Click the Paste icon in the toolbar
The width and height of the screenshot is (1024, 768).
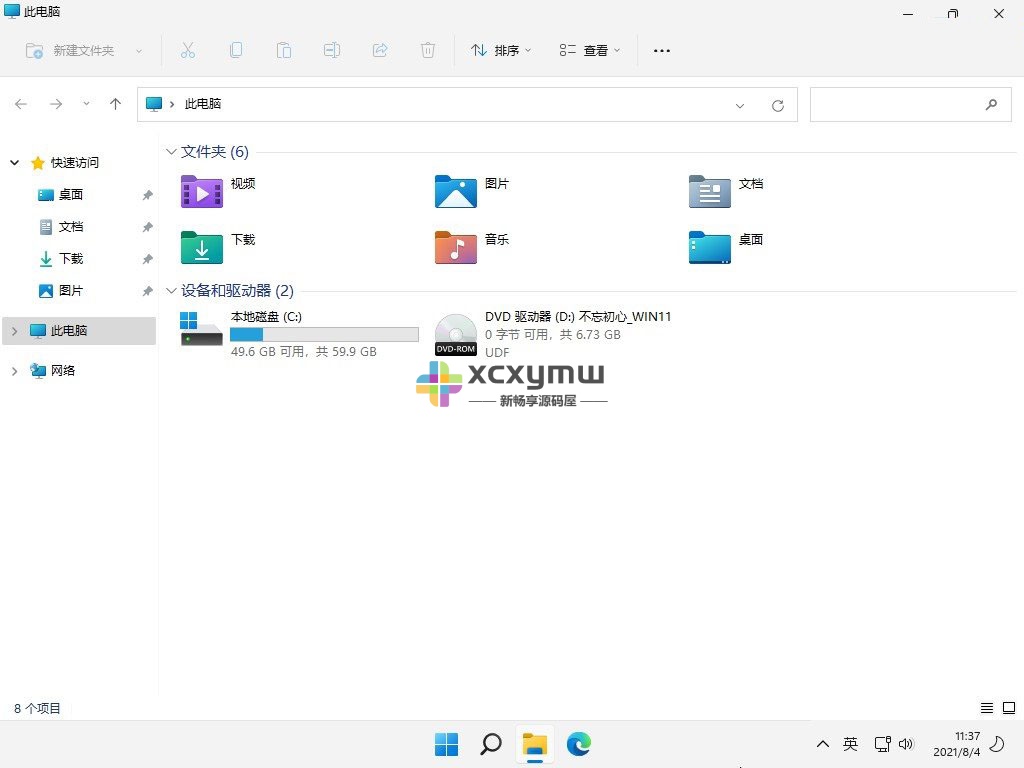pyautogui.click(x=284, y=50)
